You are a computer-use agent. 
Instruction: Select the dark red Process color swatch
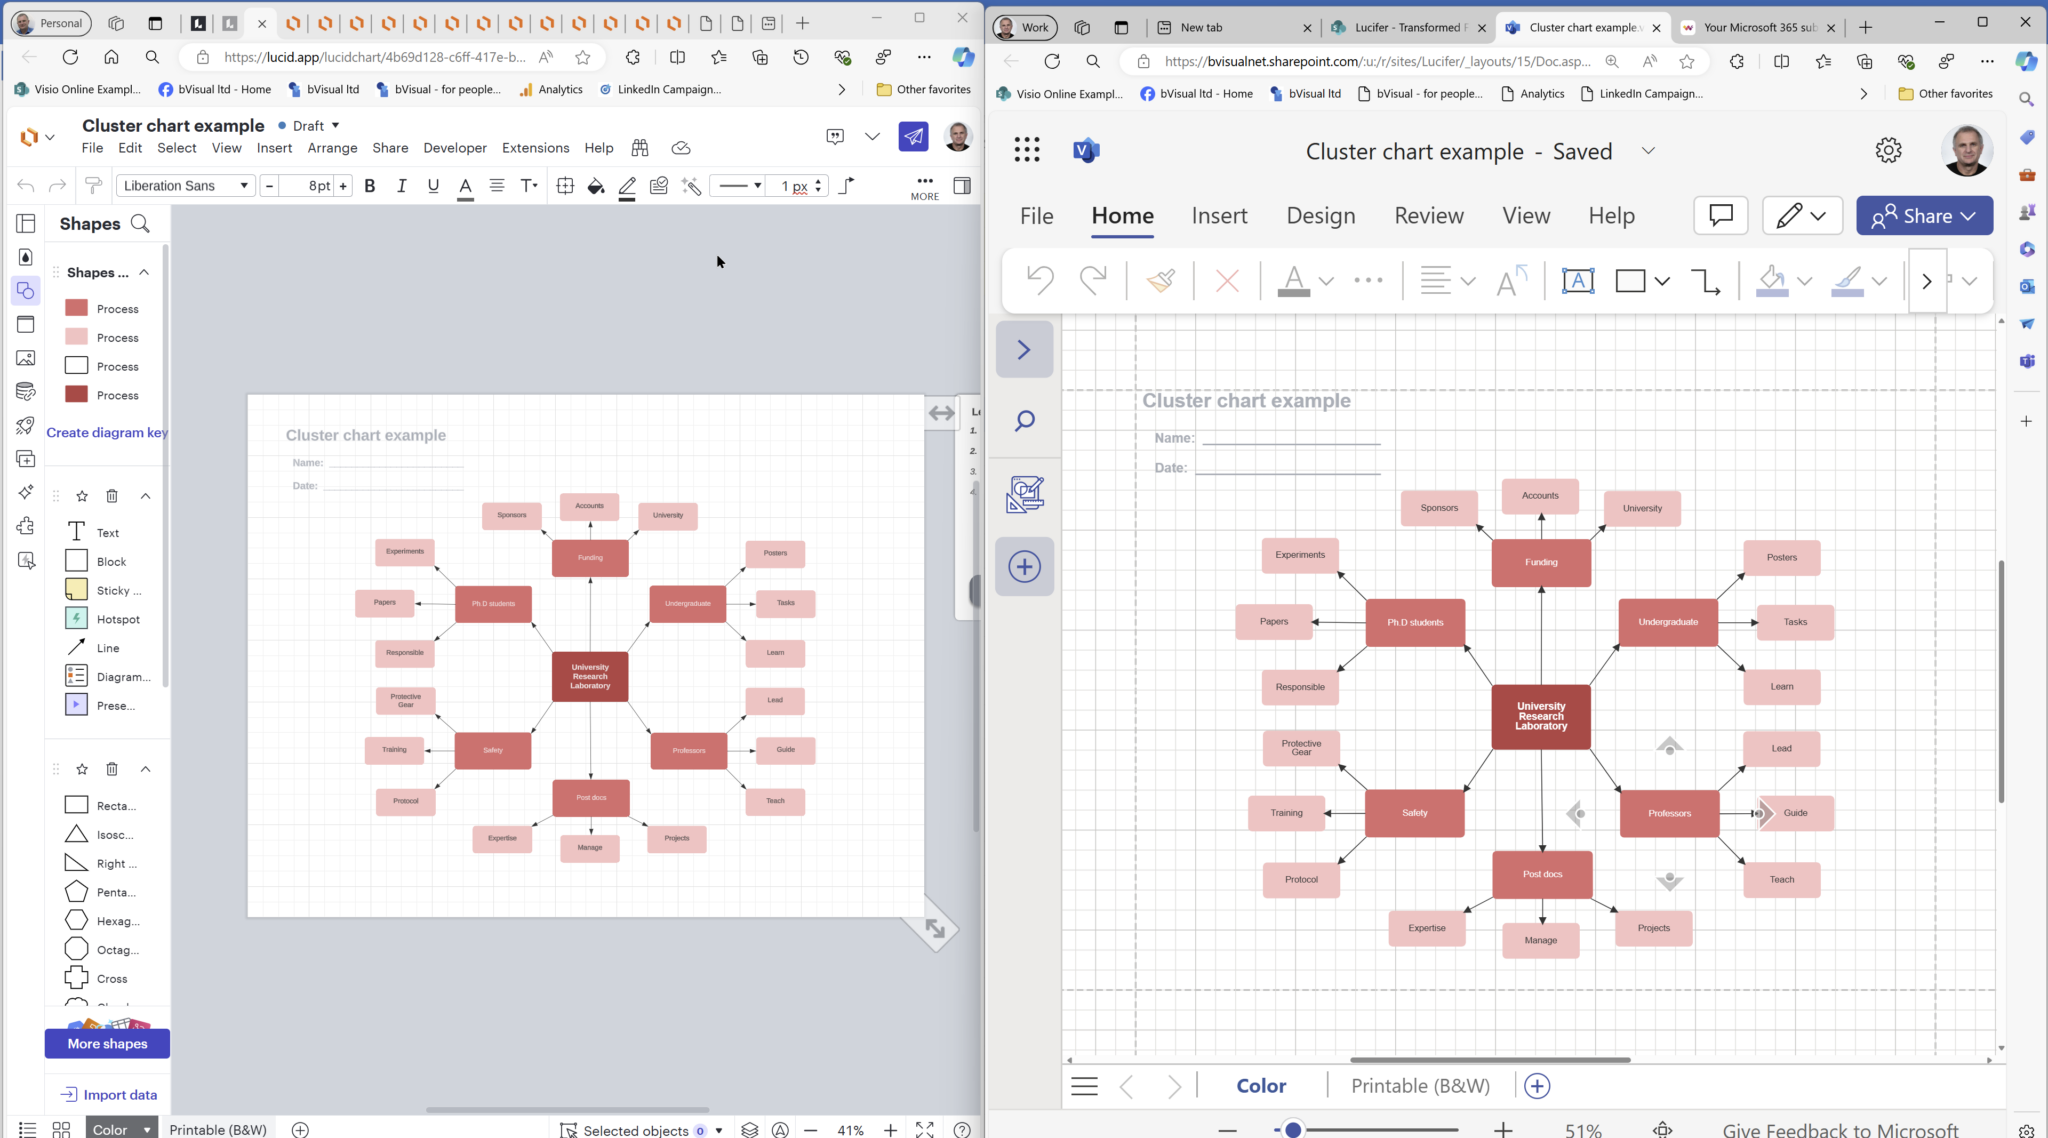point(76,394)
